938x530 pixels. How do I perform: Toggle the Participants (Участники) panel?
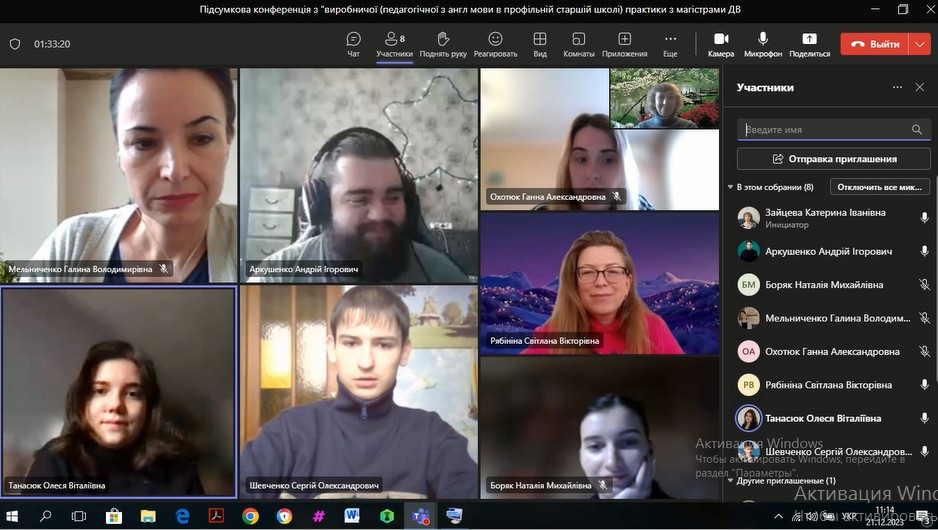point(394,44)
